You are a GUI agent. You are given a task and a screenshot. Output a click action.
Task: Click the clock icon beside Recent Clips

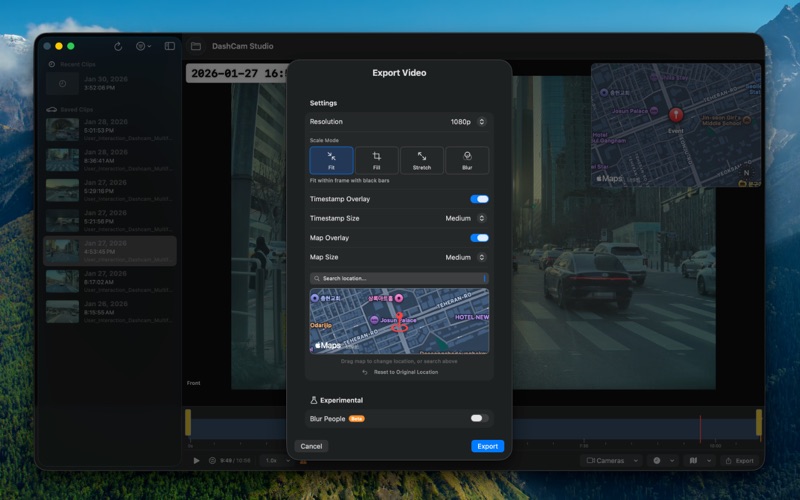52,64
